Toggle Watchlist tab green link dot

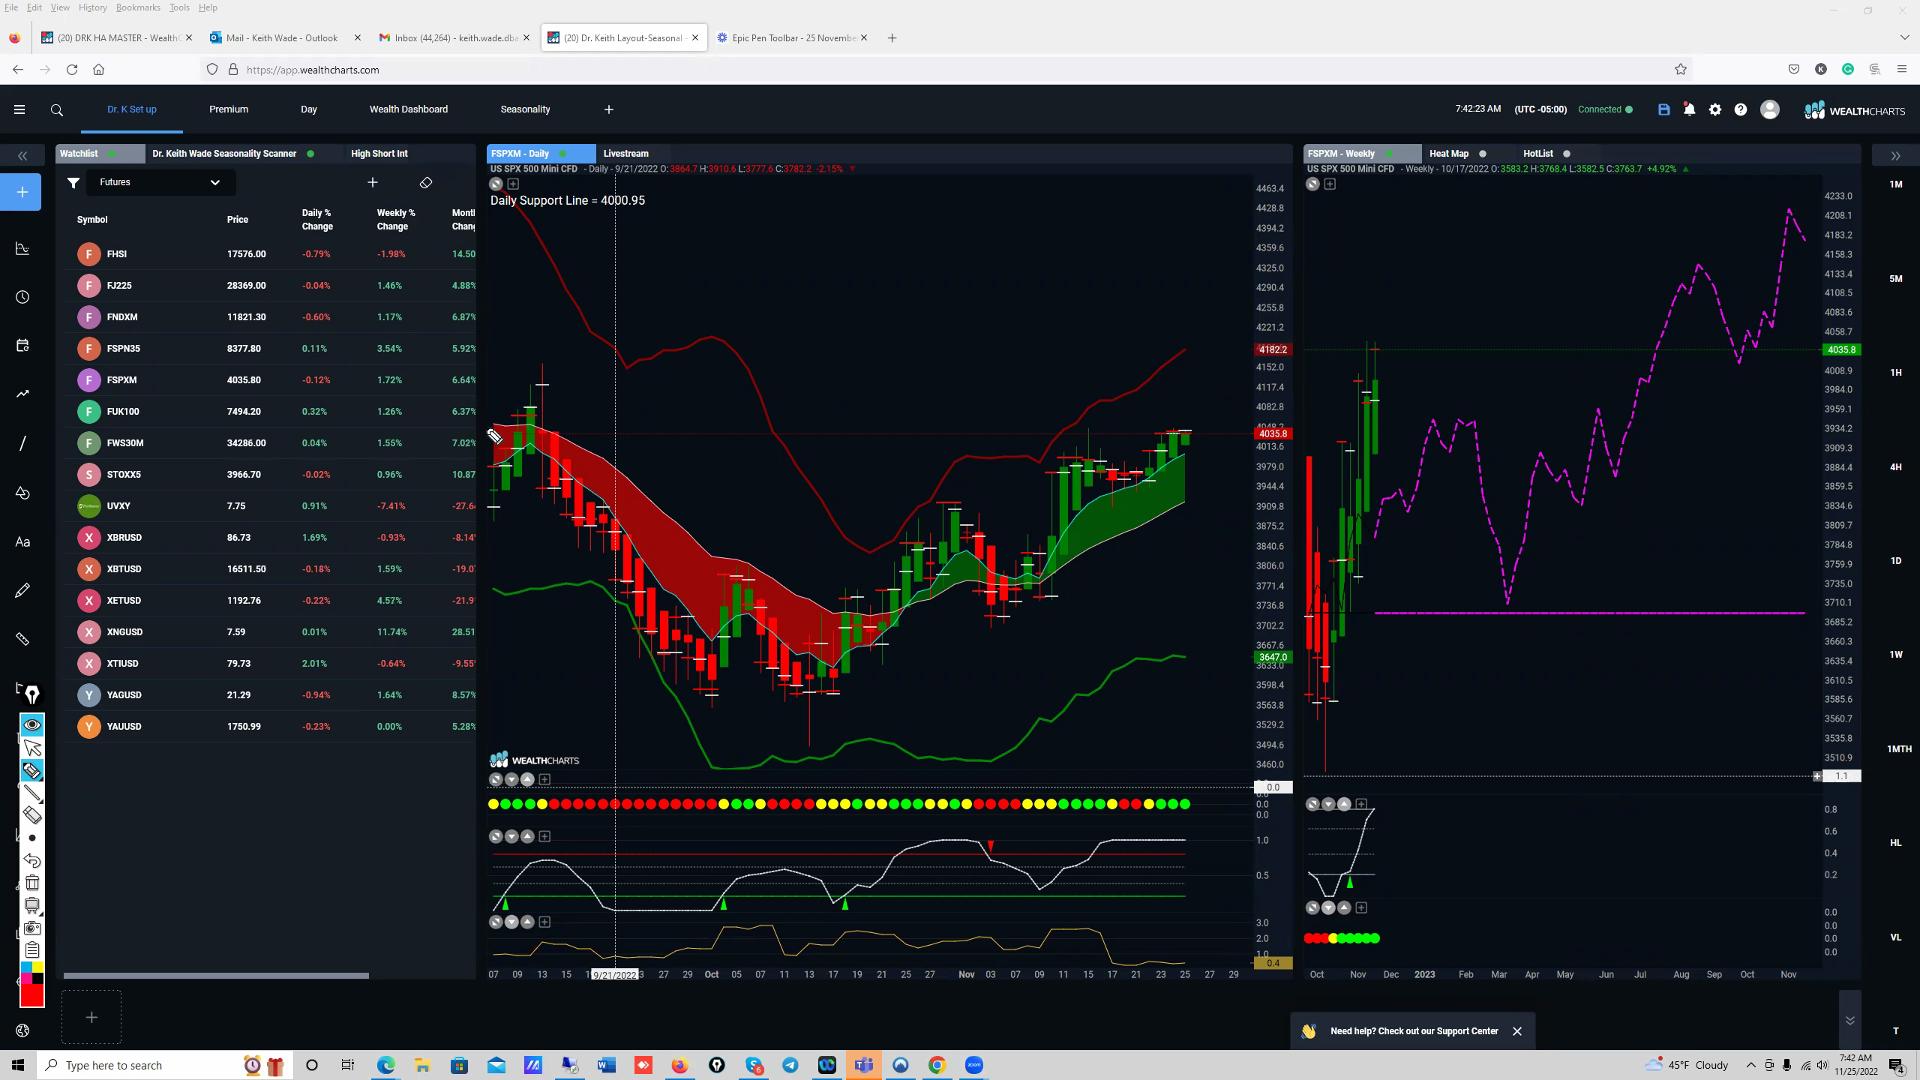112,154
